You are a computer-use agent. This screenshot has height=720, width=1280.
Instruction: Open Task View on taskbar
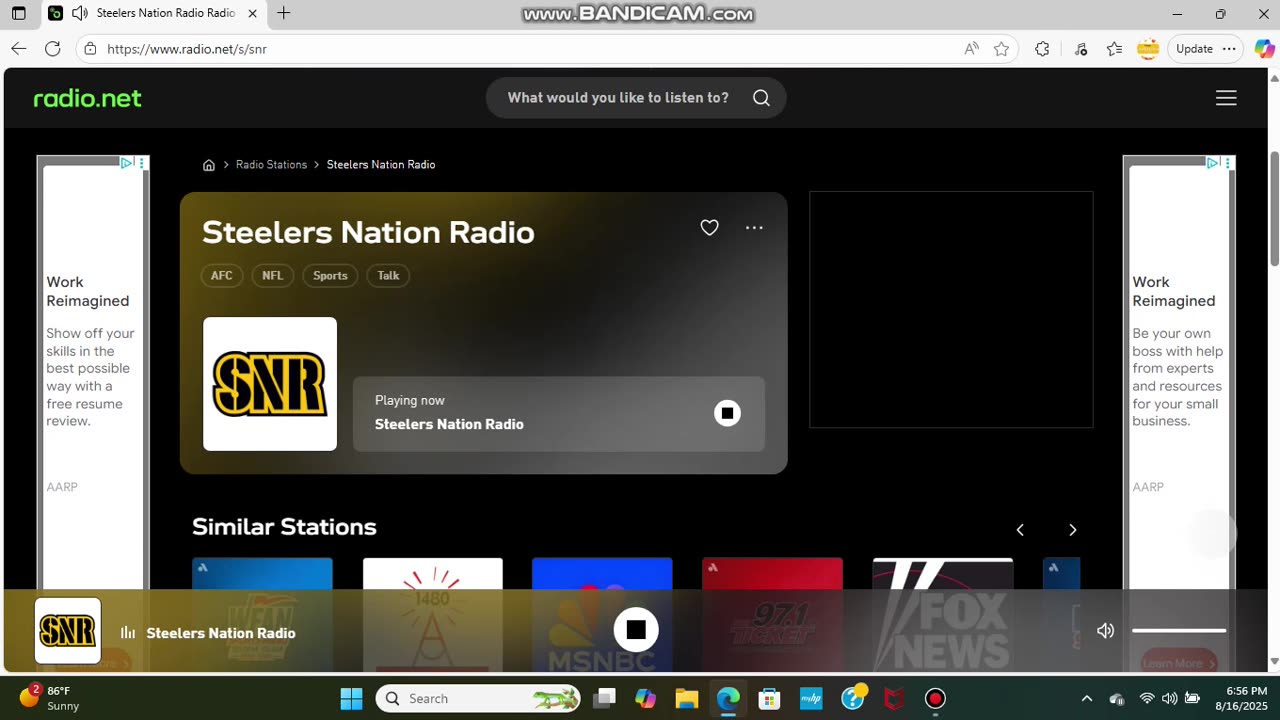(x=605, y=698)
